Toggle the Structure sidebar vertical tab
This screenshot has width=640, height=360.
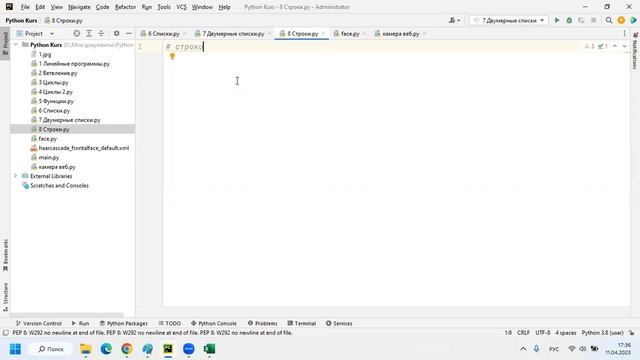(5, 297)
